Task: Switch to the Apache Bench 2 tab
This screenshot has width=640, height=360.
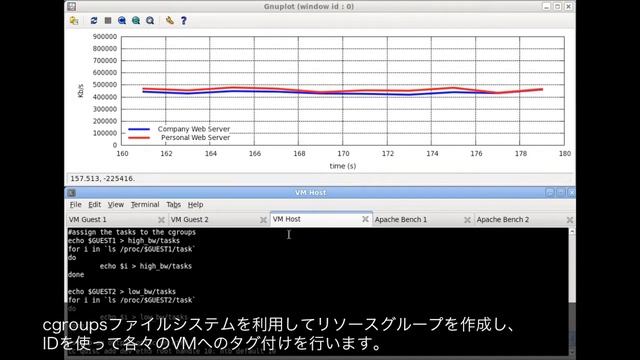Action: pyautogui.click(x=525, y=220)
